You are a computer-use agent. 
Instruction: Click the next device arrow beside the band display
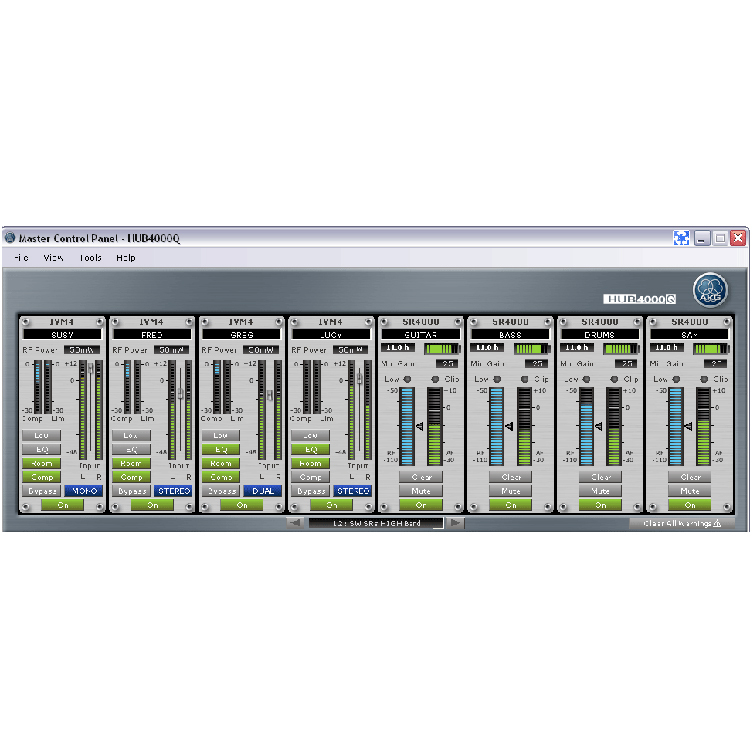click(x=455, y=523)
